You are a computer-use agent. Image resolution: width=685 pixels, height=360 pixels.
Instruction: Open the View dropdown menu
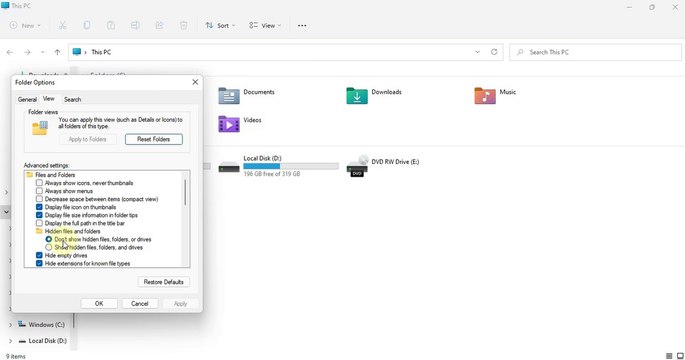(265, 25)
